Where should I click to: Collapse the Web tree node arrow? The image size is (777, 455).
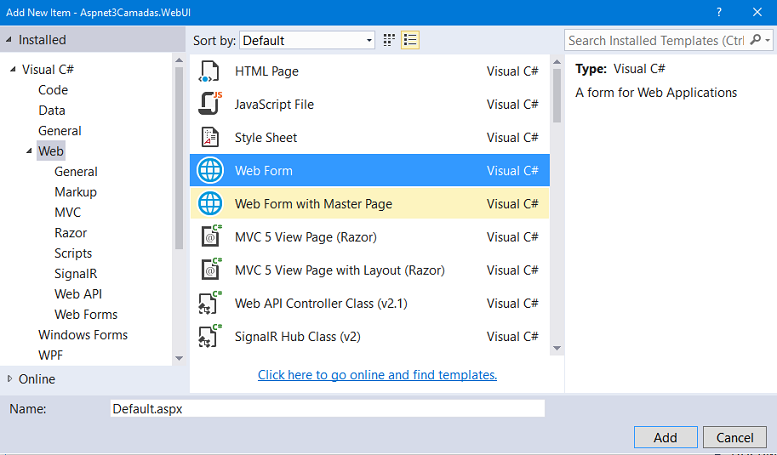(x=29, y=151)
